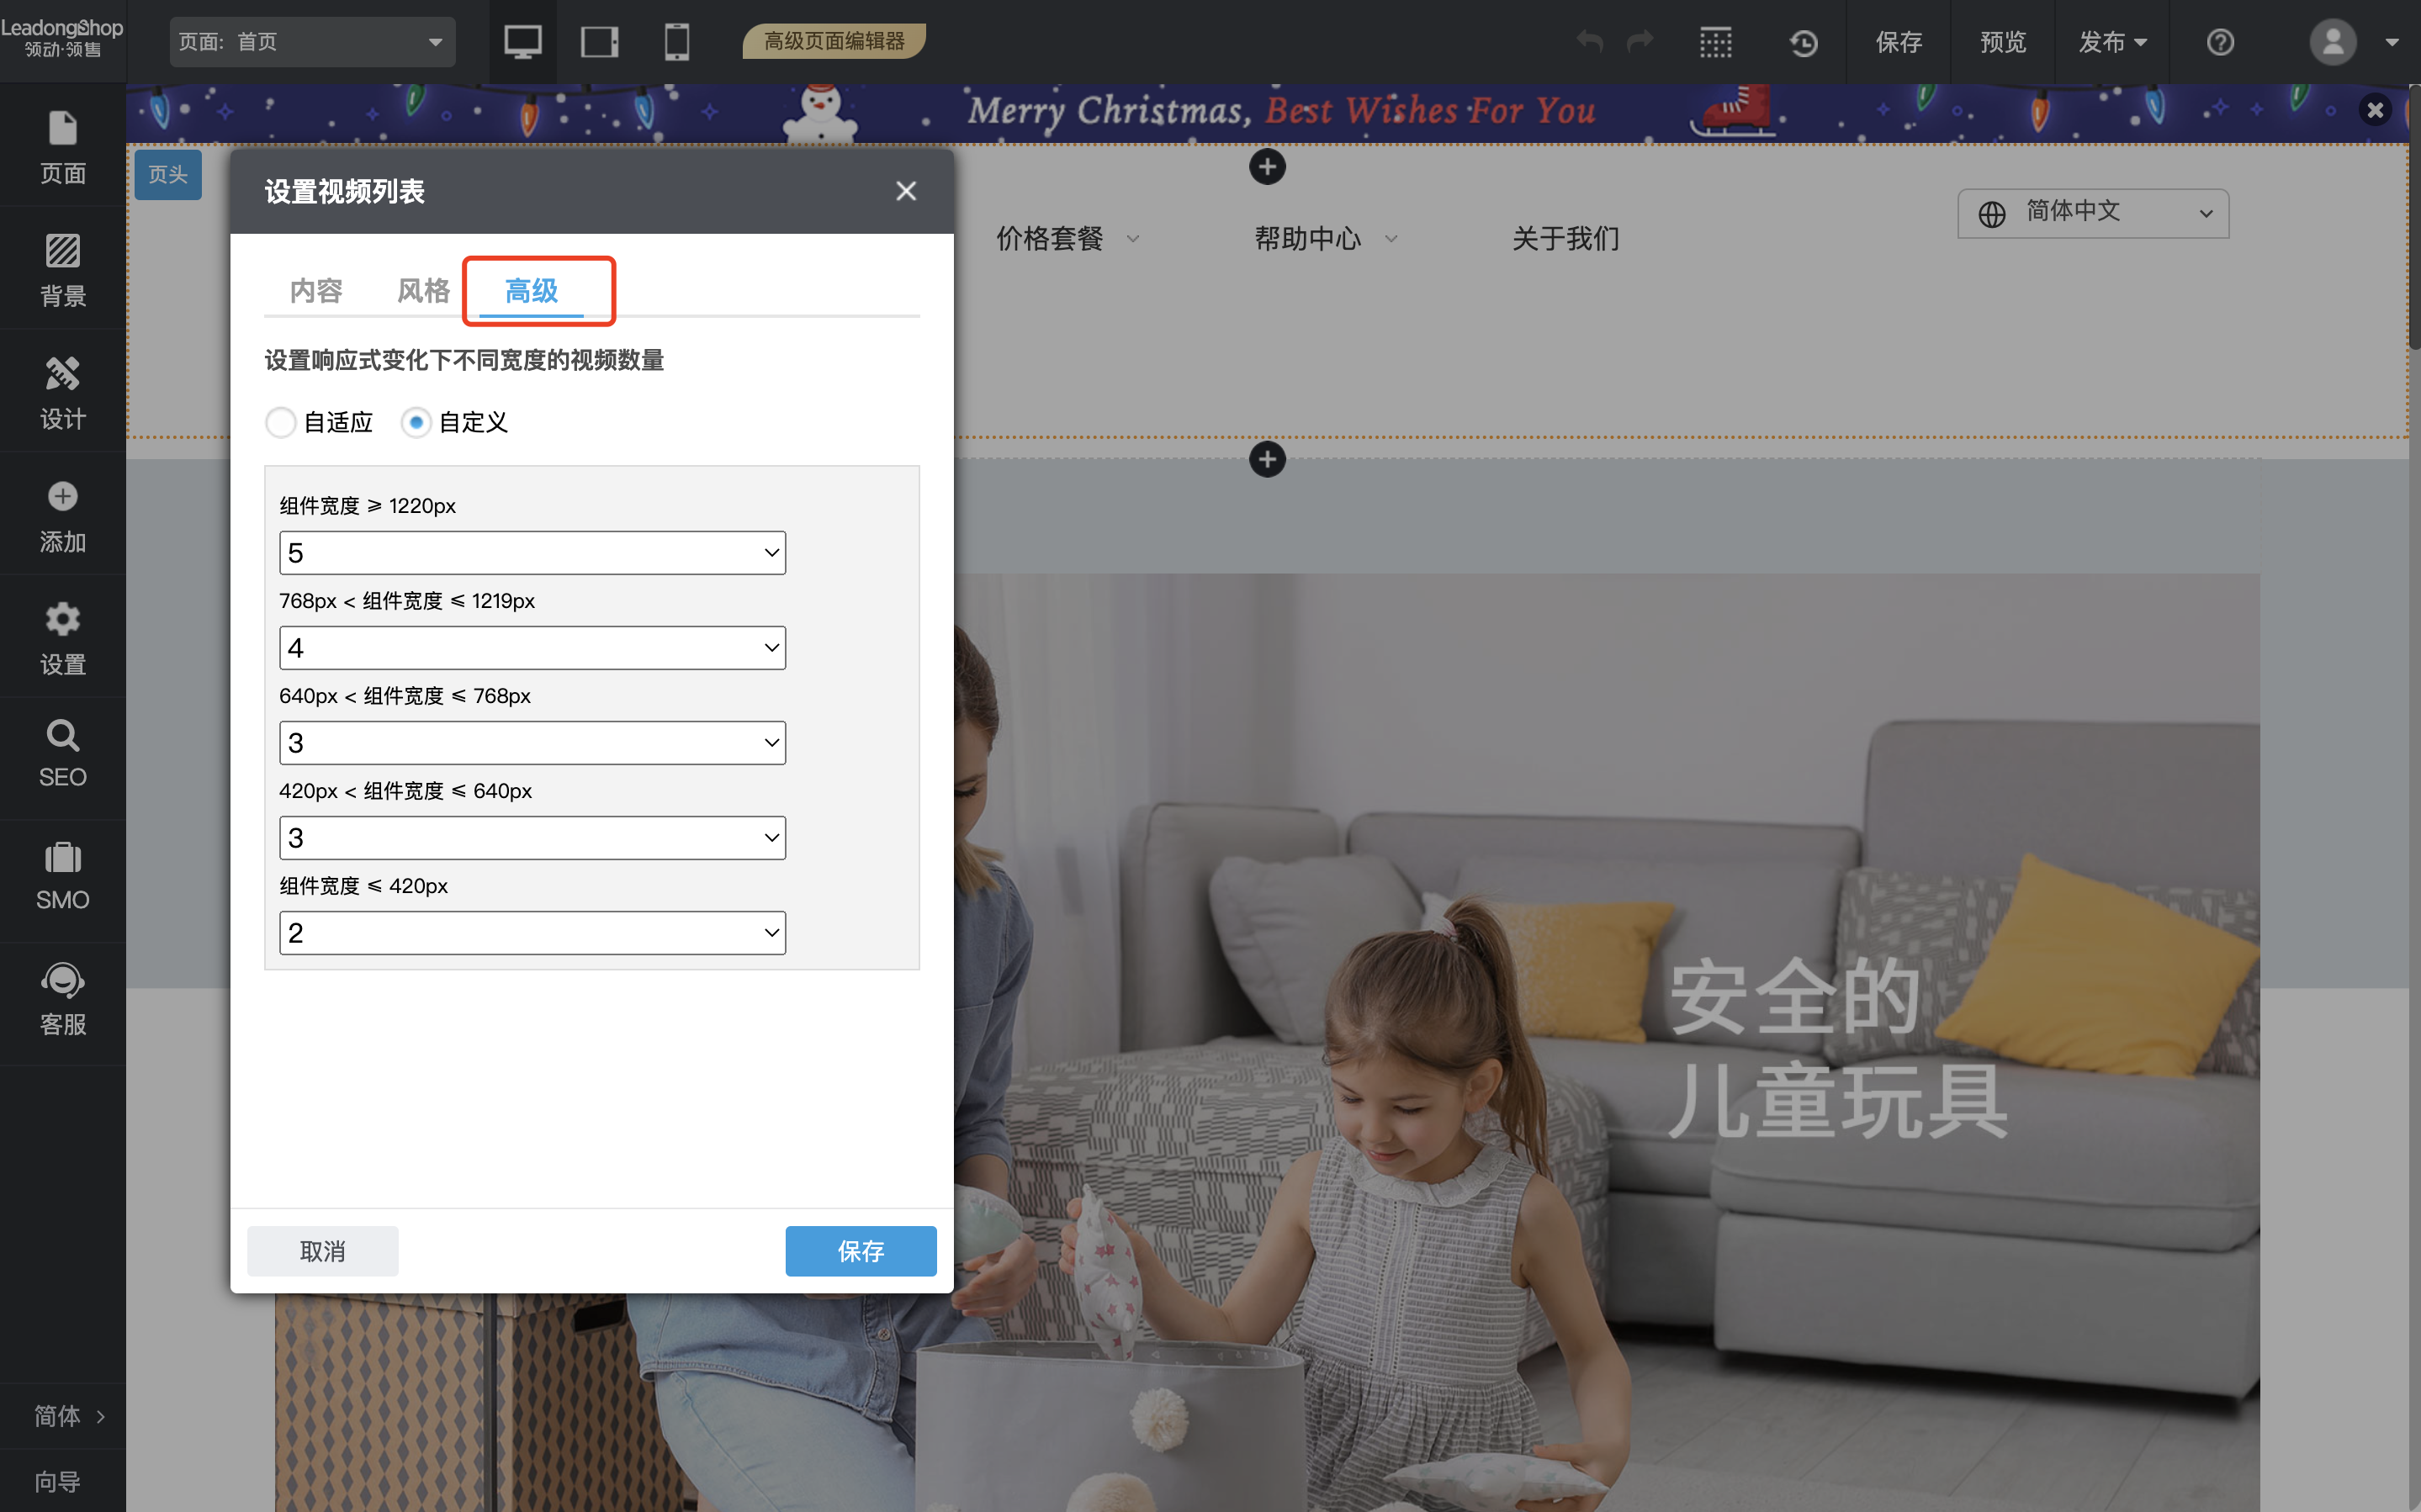Image resolution: width=2421 pixels, height=1512 pixels.
Task: Open the 简体中文 language dropdown
Action: 2092,213
